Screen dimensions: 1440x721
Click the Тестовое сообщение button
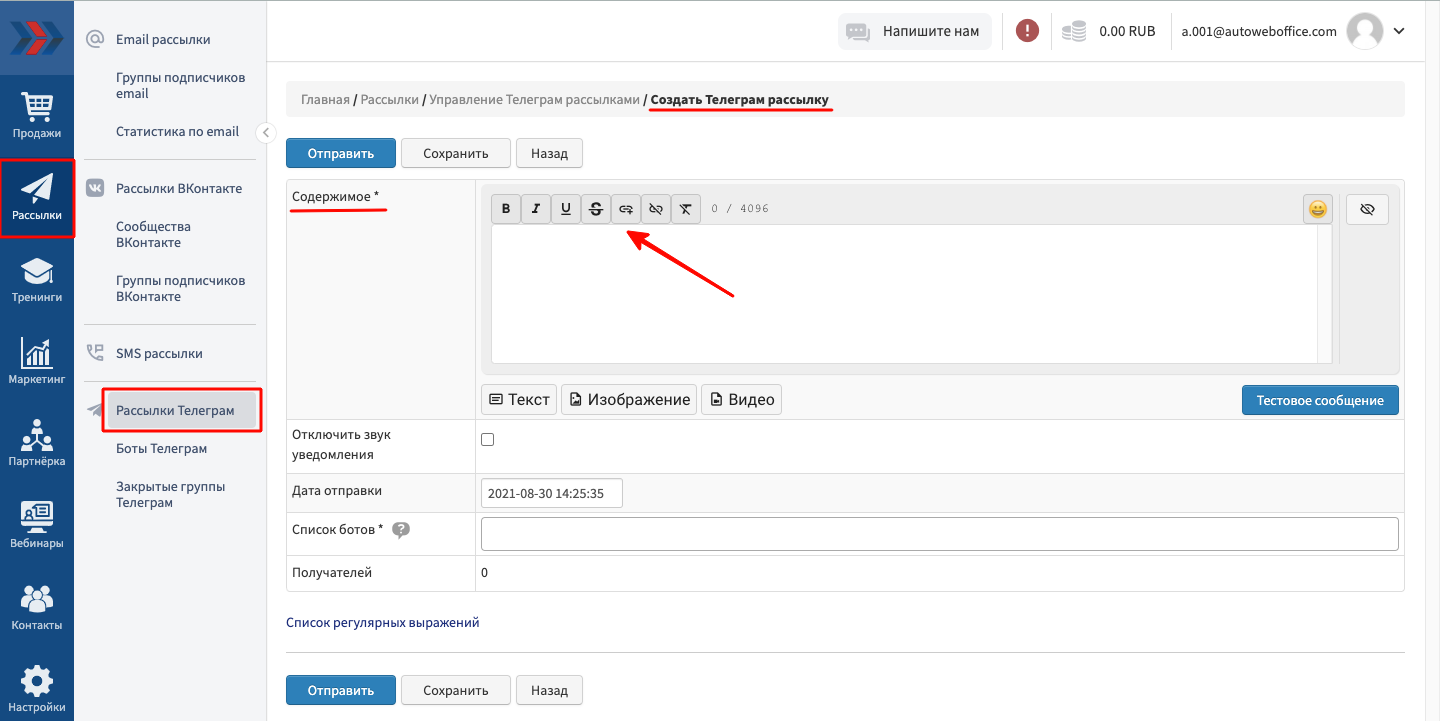point(1320,400)
